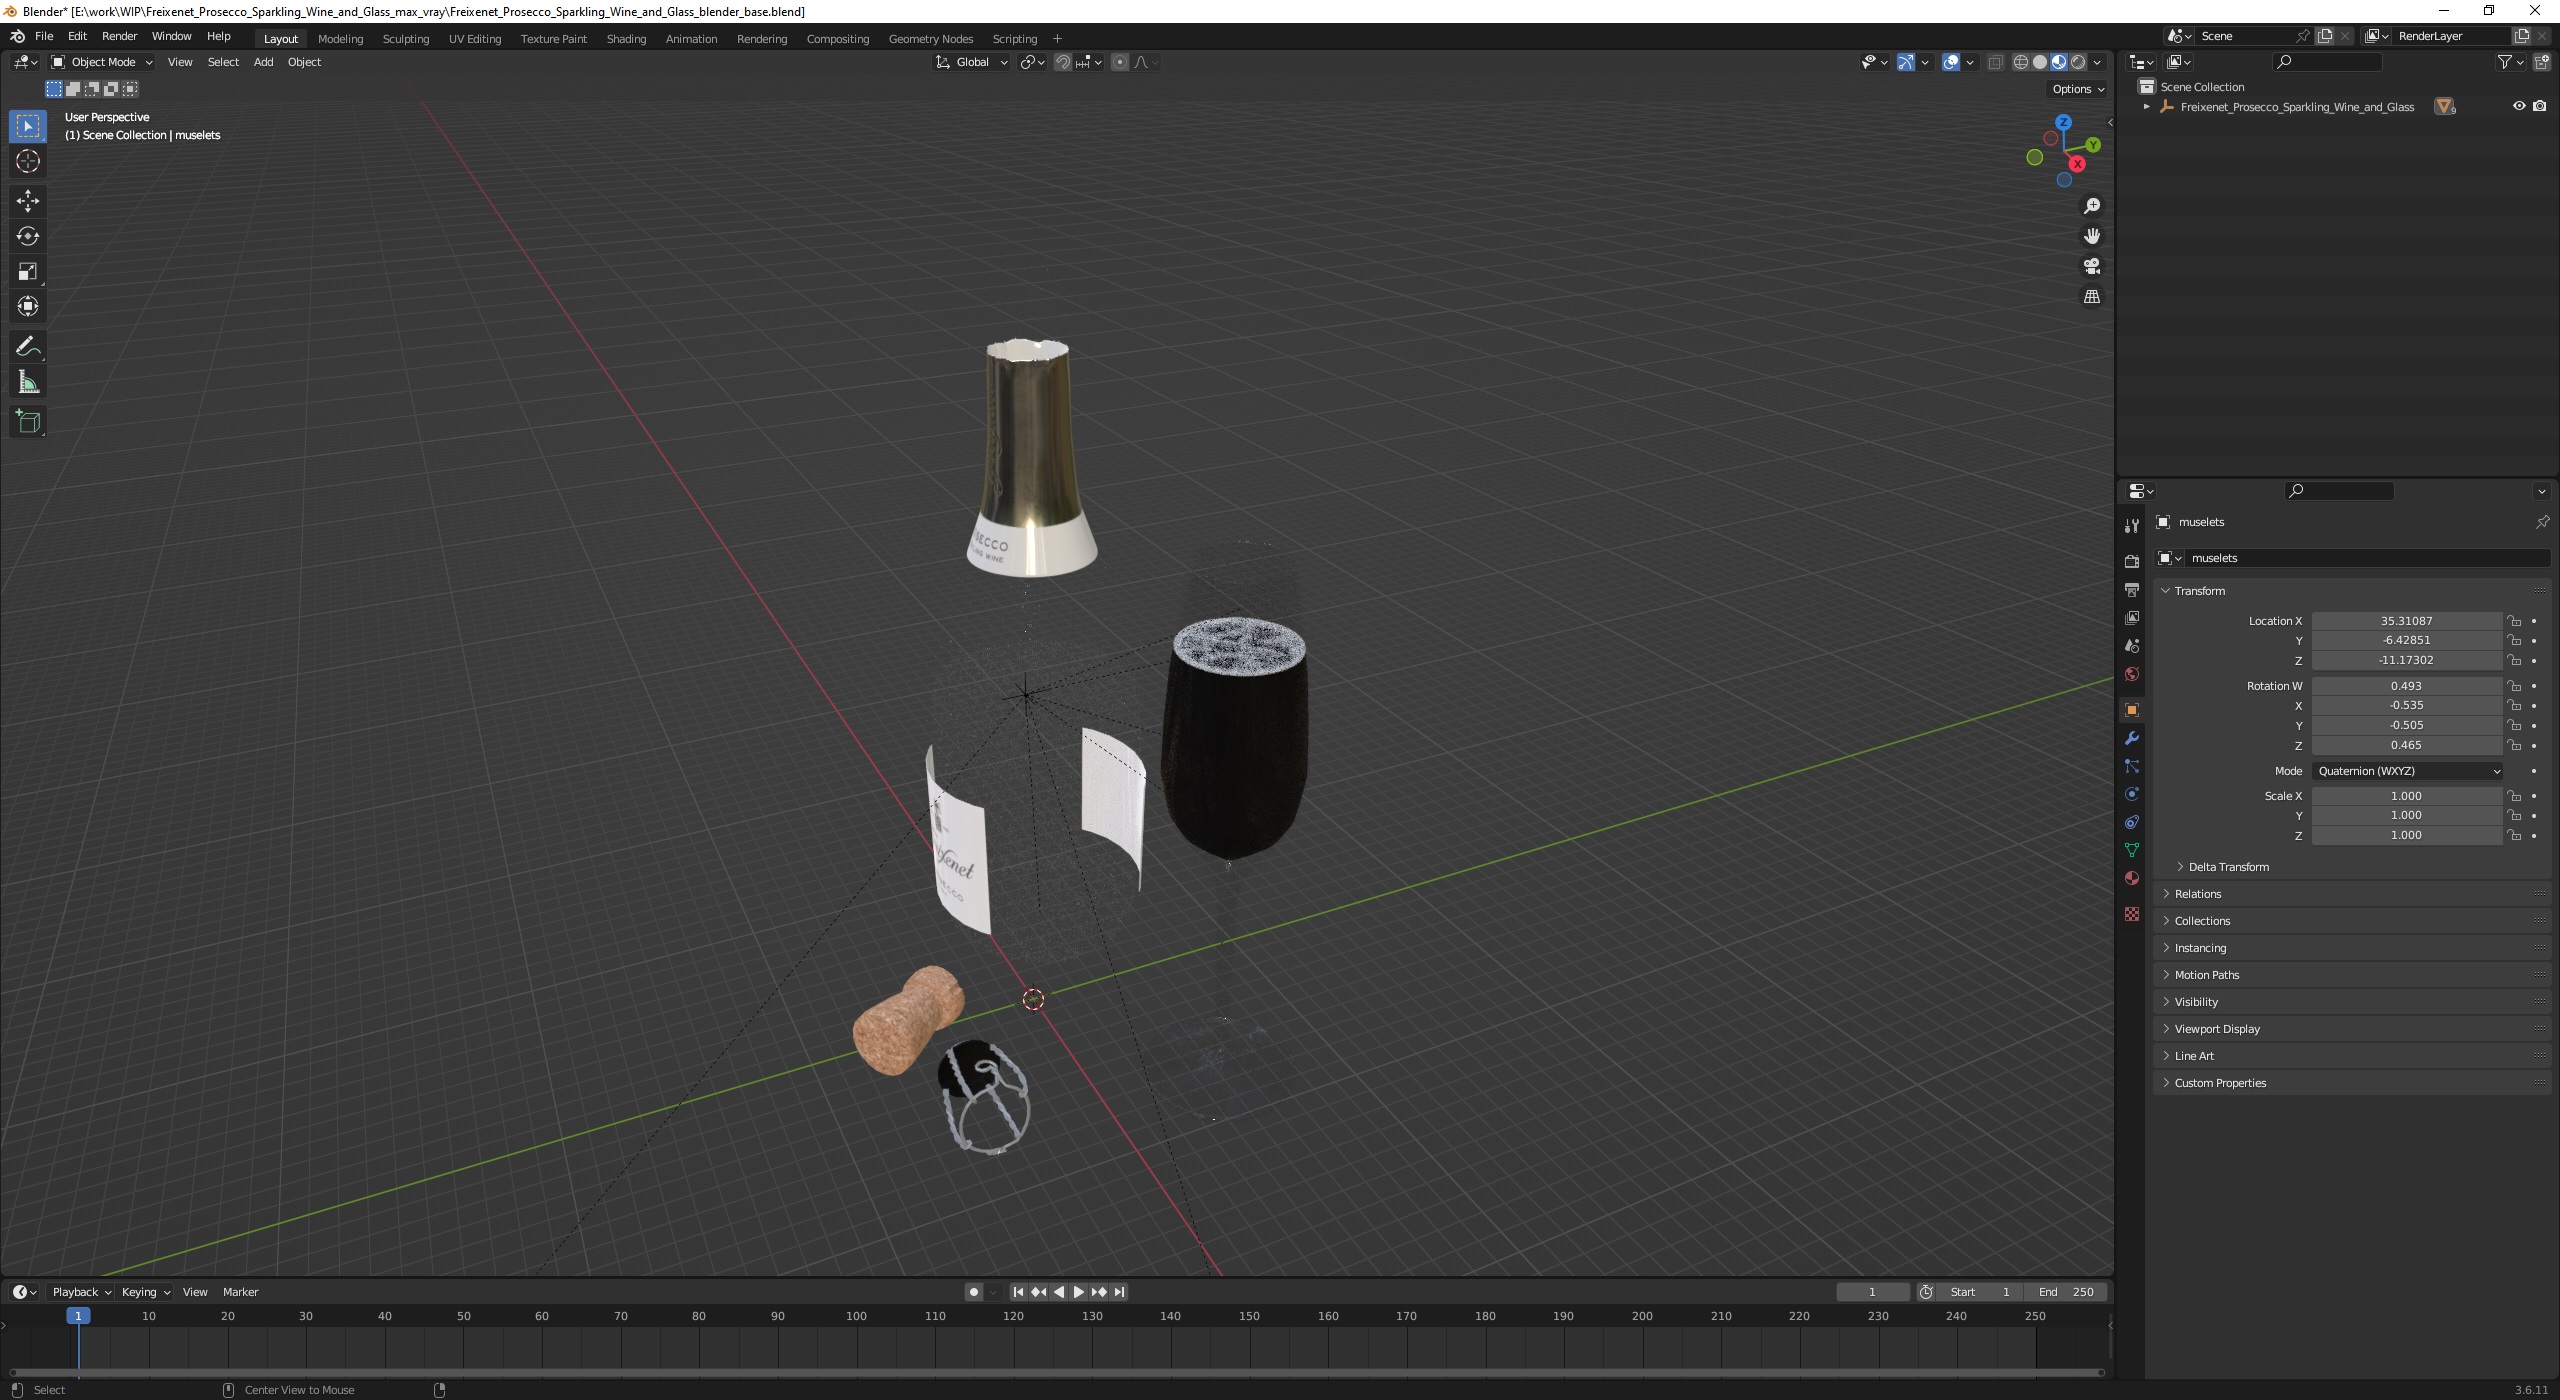Toggle proportional editing in header
The height and width of the screenshot is (1400, 2560).
click(x=1120, y=62)
